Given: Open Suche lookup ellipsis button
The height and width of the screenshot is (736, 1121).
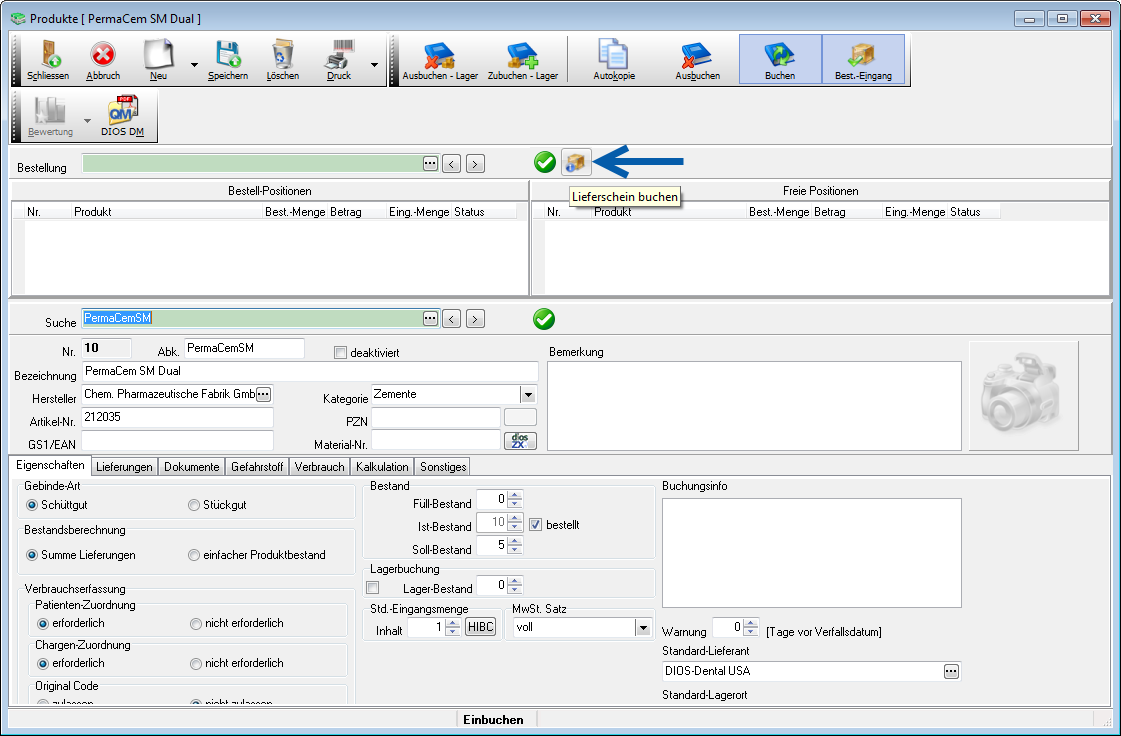Looking at the screenshot, I should pos(430,318).
